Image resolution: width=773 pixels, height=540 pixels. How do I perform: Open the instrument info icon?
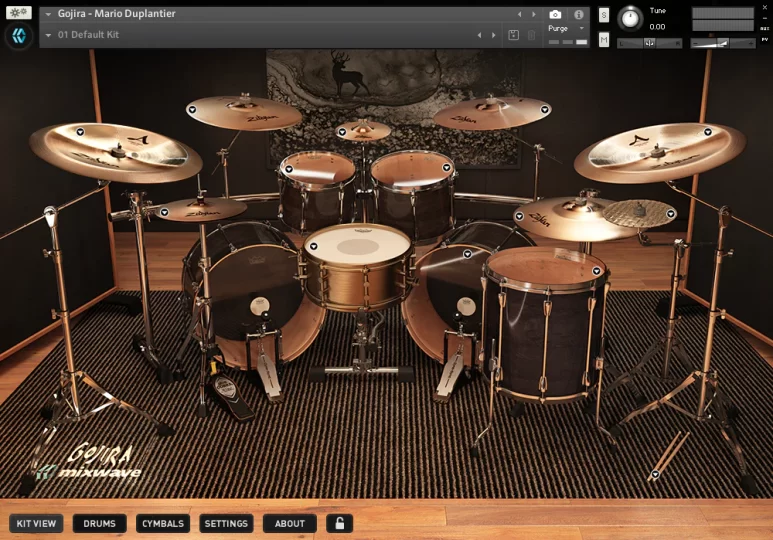(578, 15)
